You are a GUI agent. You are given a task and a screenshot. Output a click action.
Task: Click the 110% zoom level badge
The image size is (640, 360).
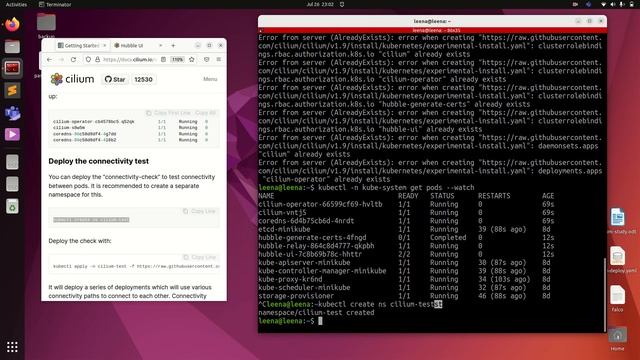point(178,60)
